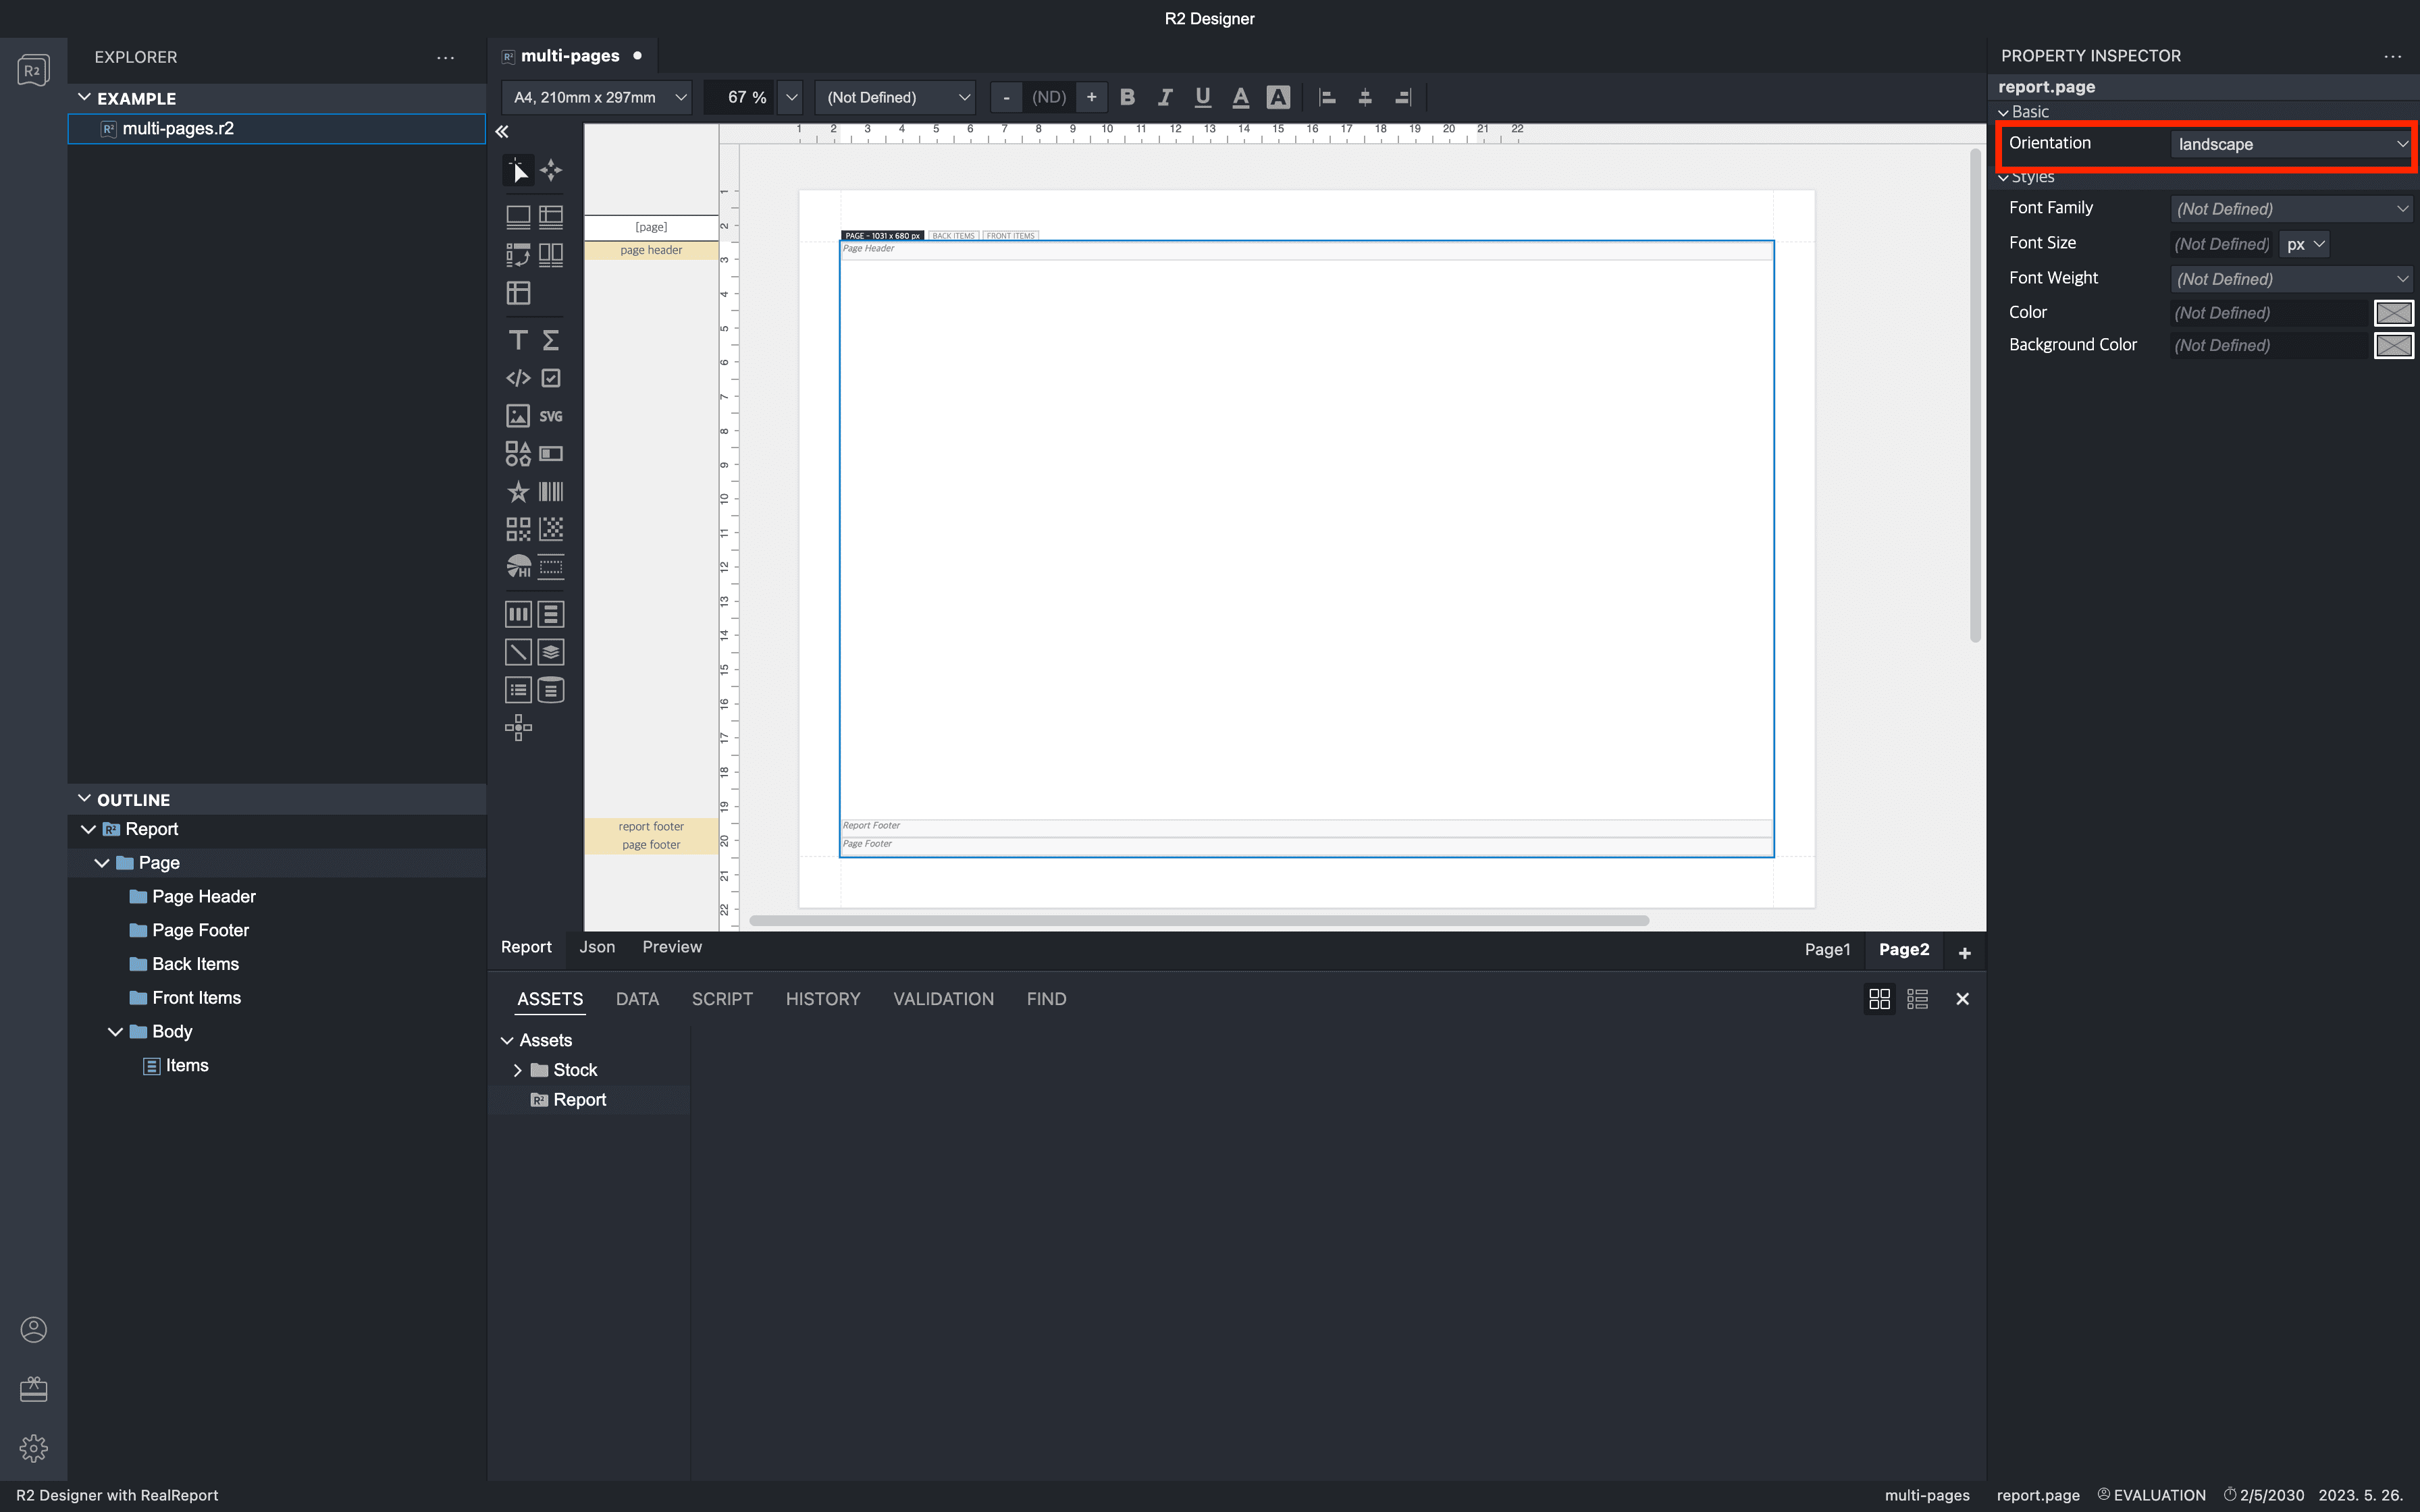Decrease font size with minus button
Image resolution: width=2420 pixels, height=1512 pixels.
point(1006,97)
